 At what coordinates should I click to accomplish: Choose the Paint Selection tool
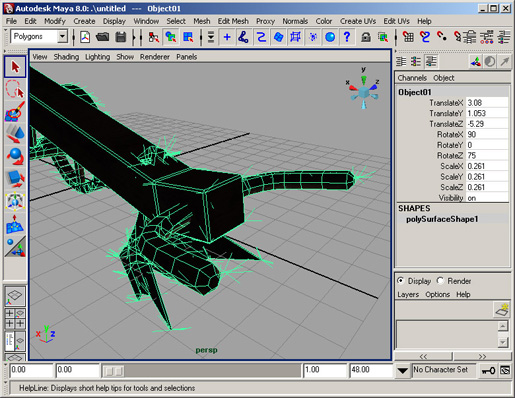point(15,112)
